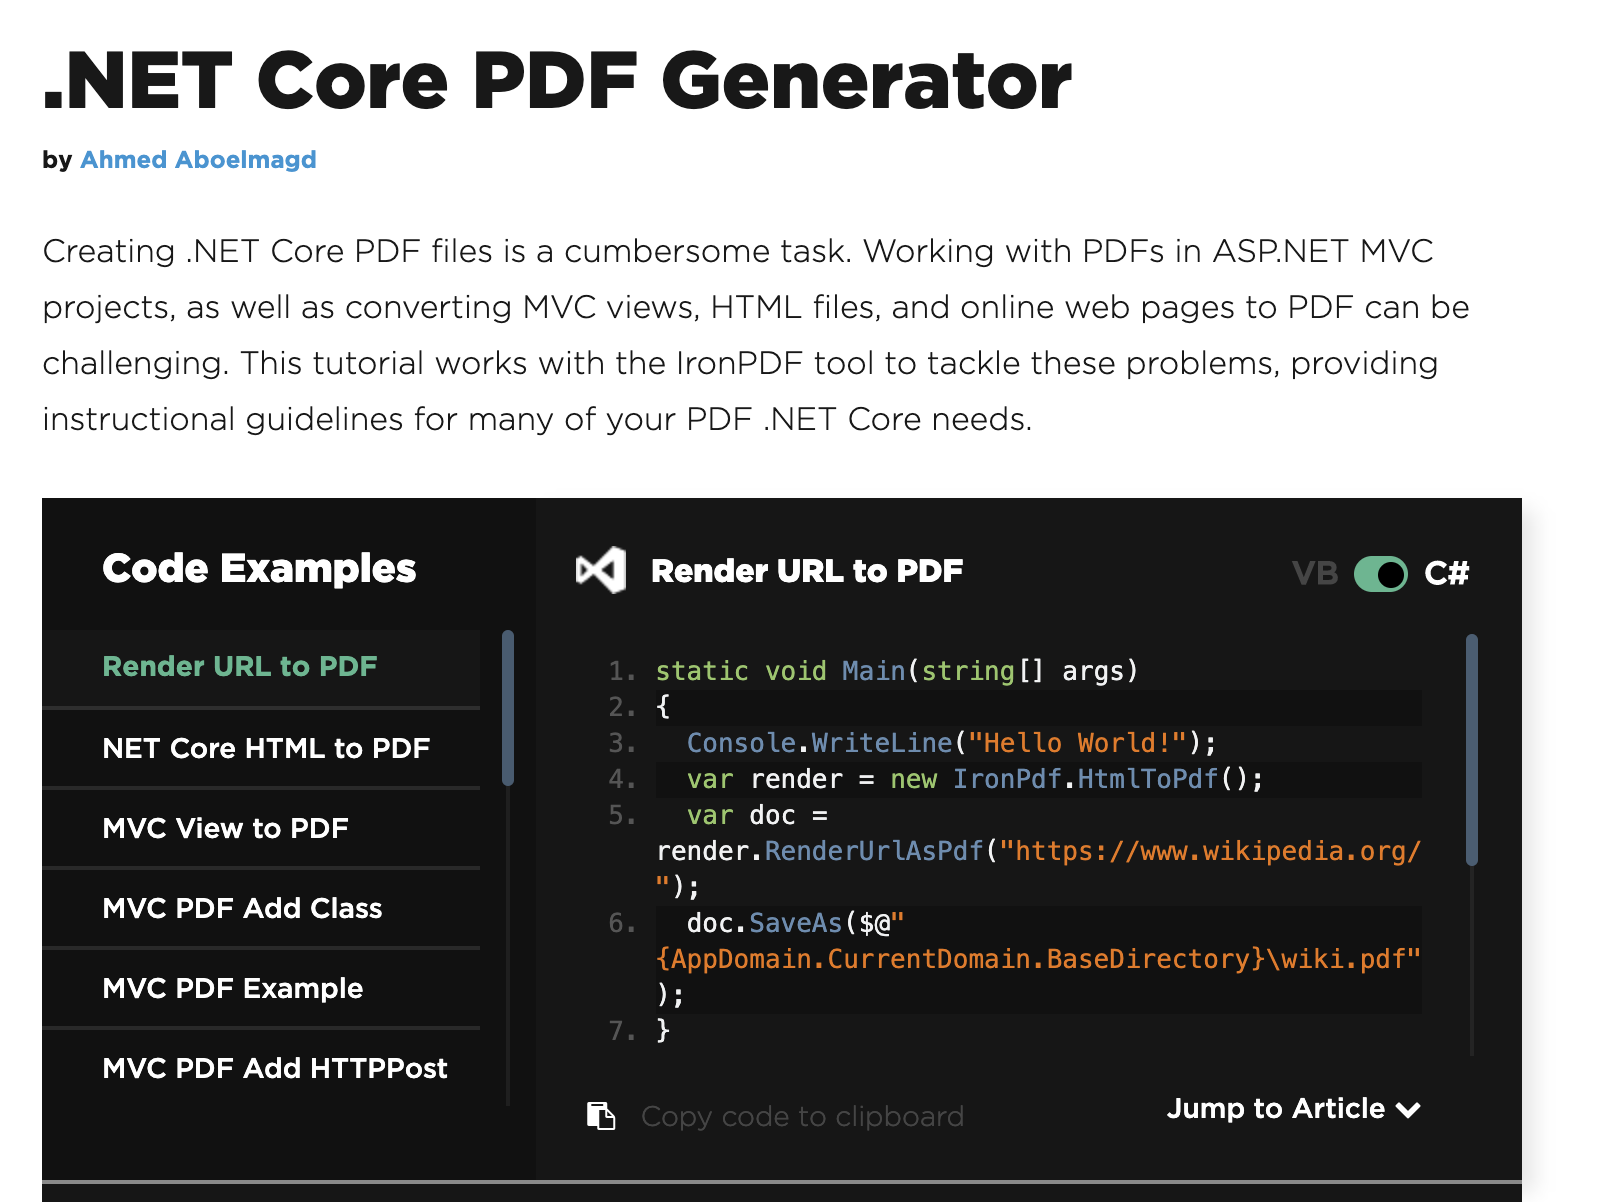Show the MVC PDF Example item
The image size is (1600, 1202).
pos(233,988)
